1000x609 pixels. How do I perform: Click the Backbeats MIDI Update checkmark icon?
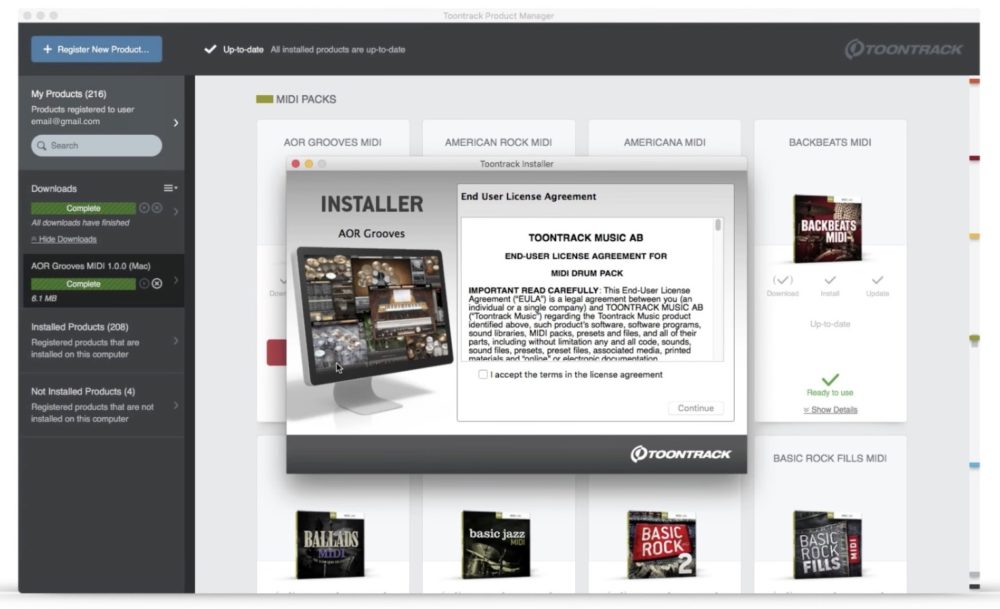[x=877, y=280]
